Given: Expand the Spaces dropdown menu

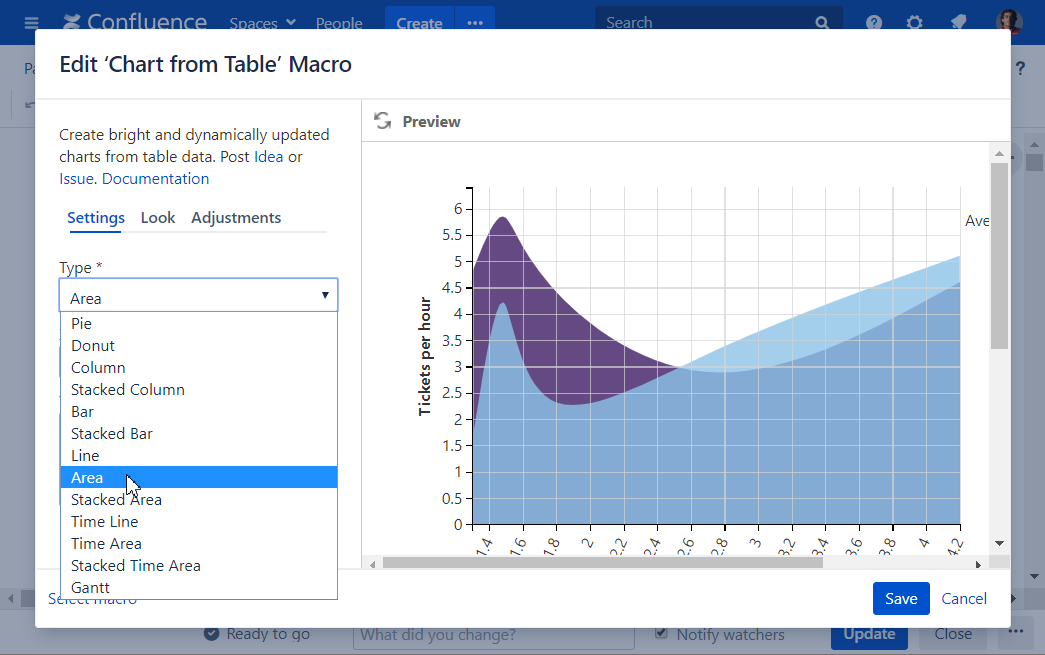Looking at the screenshot, I should [x=262, y=22].
